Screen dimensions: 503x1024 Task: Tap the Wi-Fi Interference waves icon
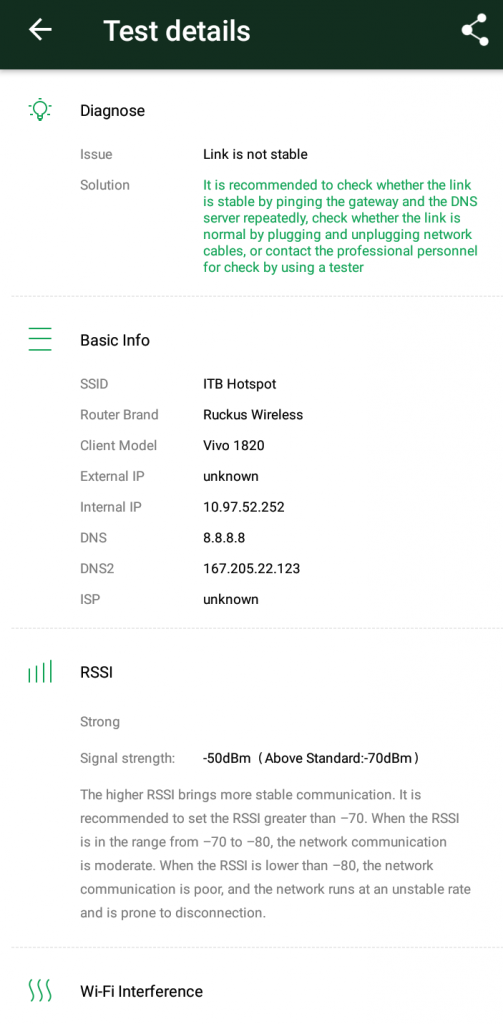point(40,991)
